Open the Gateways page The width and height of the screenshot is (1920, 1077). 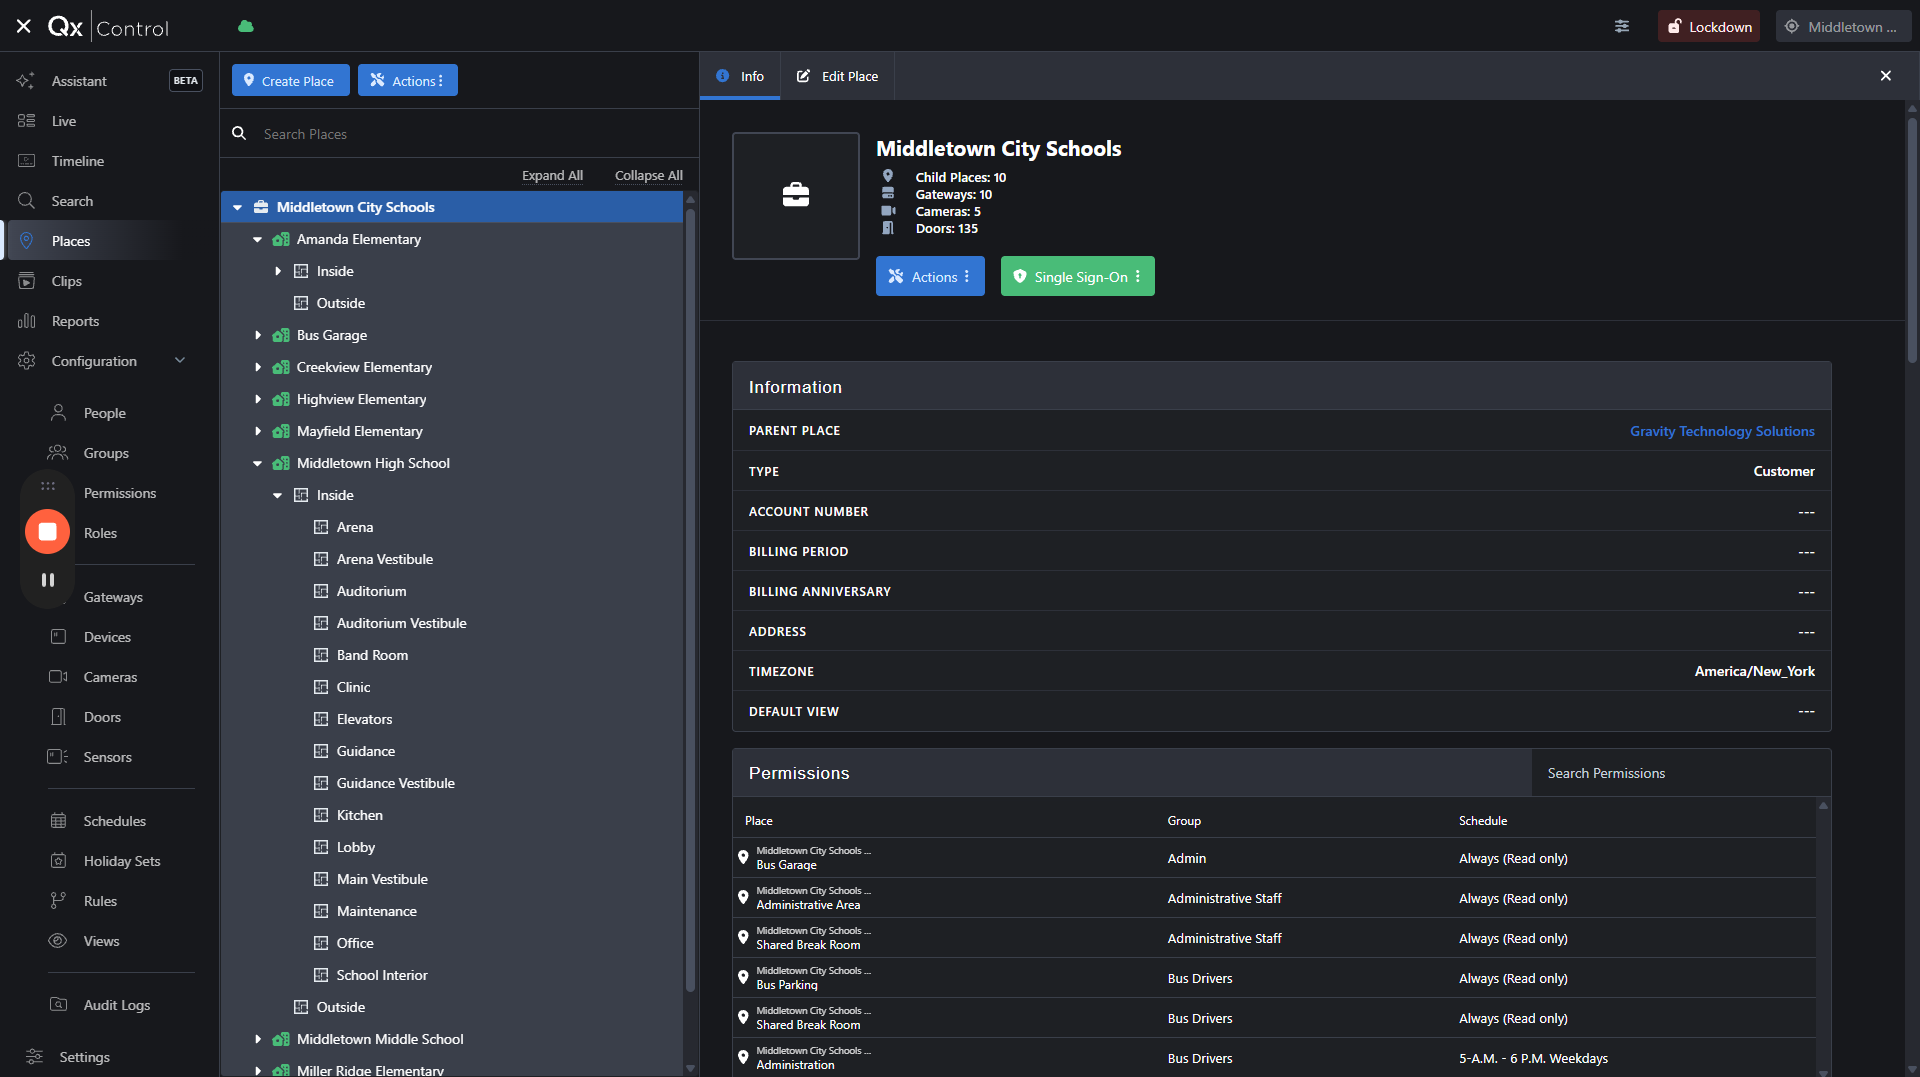[x=113, y=597]
